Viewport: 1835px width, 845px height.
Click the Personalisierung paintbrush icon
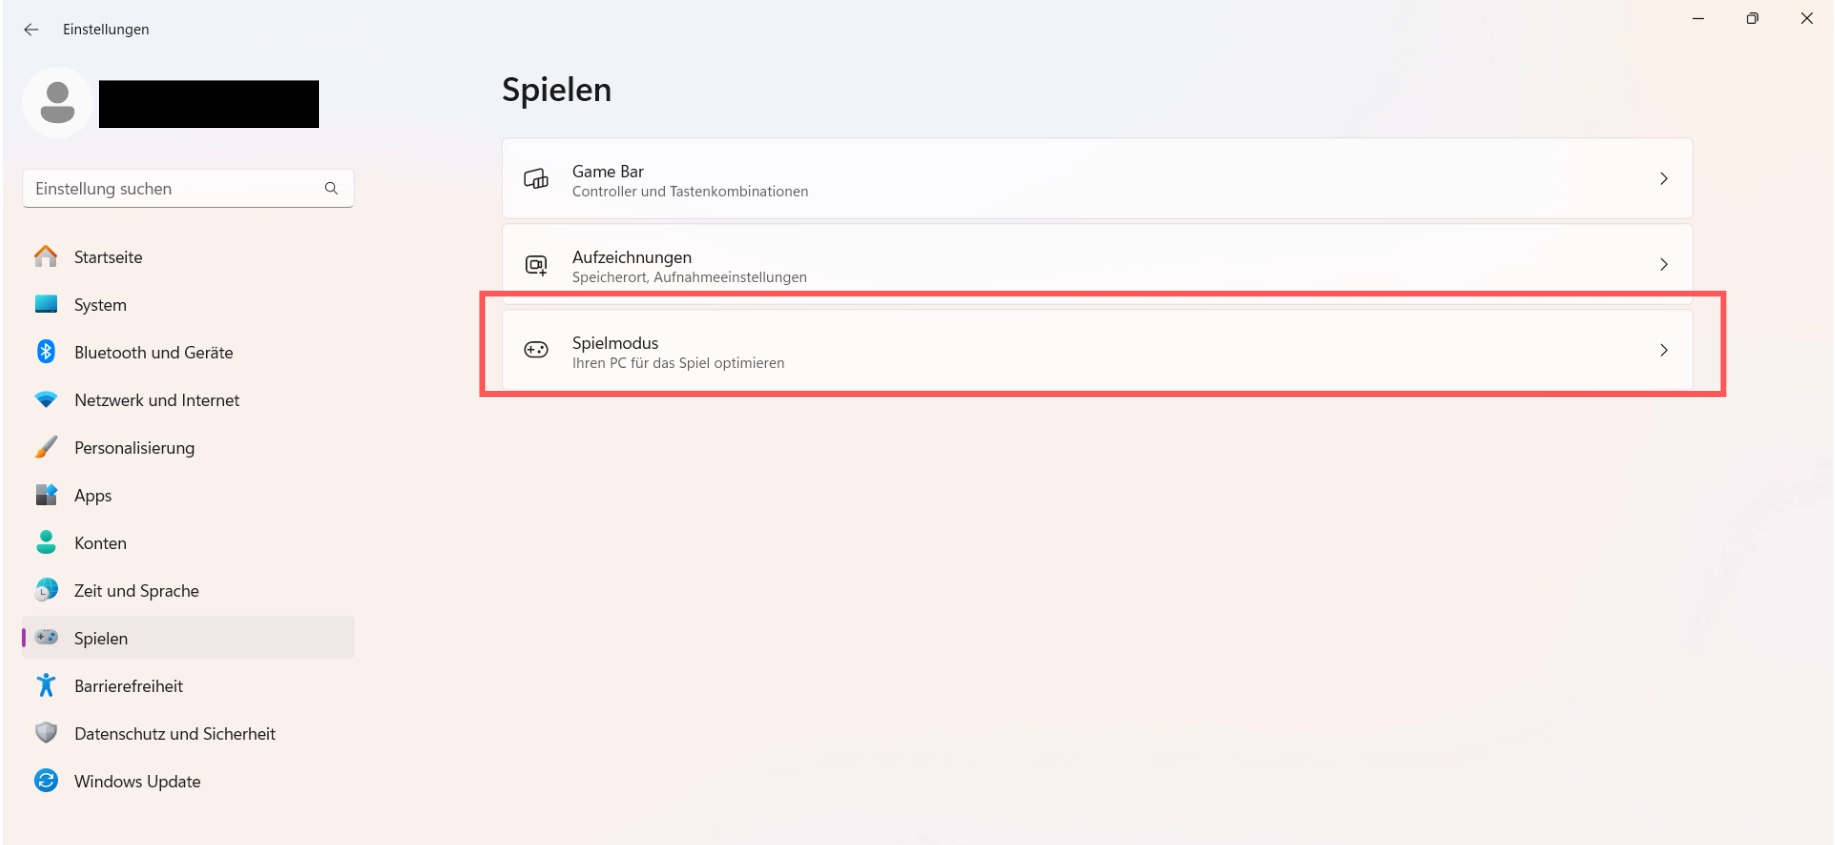pyautogui.click(x=46, y=447)
